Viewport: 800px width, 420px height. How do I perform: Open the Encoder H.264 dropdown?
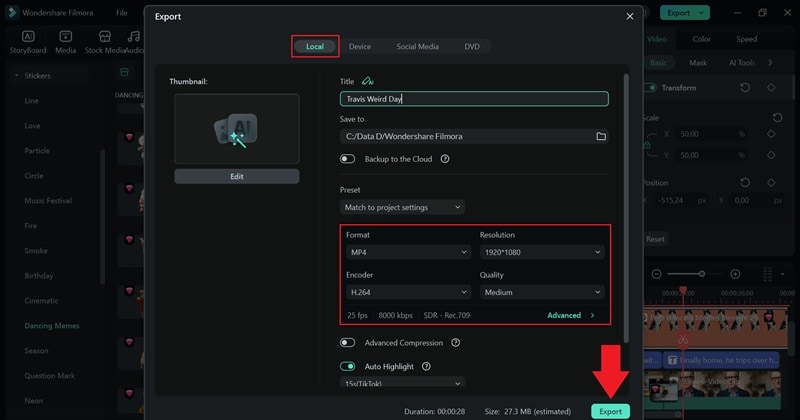[x=408, y=292]
